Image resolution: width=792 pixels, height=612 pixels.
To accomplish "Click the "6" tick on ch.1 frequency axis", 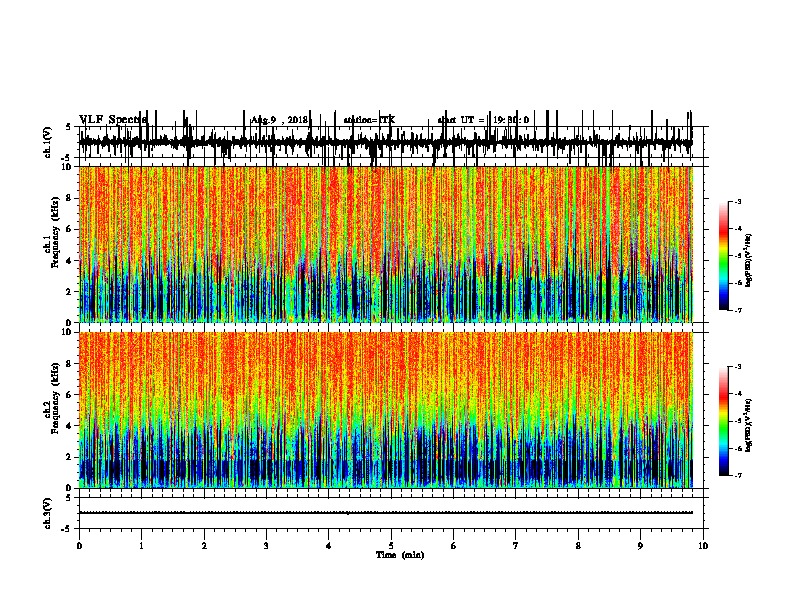I will (70, 229).
